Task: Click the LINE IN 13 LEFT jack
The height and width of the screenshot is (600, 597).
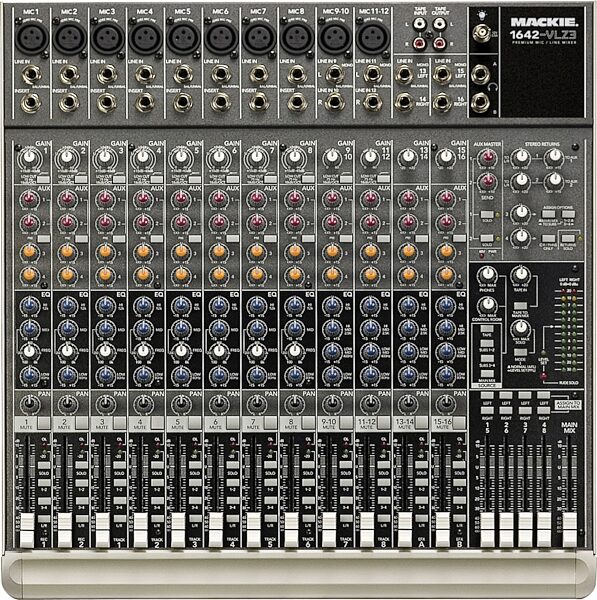Action: pyautogui.click(x=404, y=74)
